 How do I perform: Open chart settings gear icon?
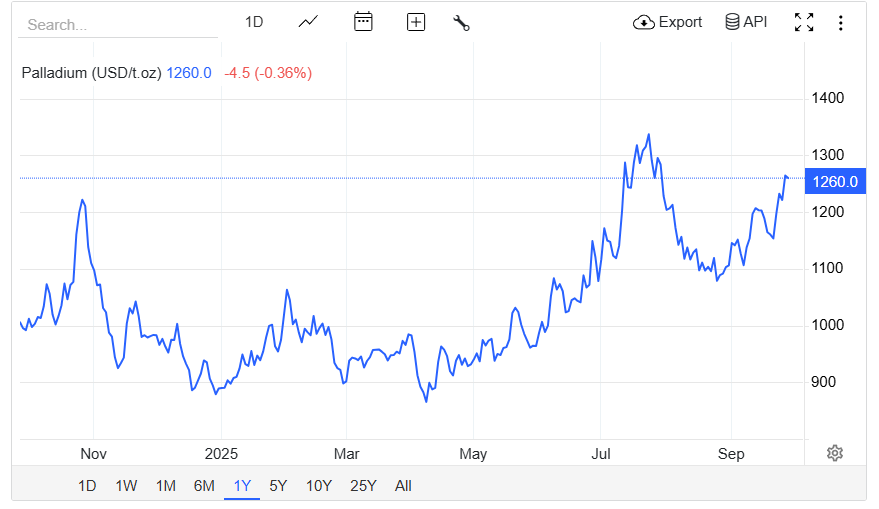(835, 453)
